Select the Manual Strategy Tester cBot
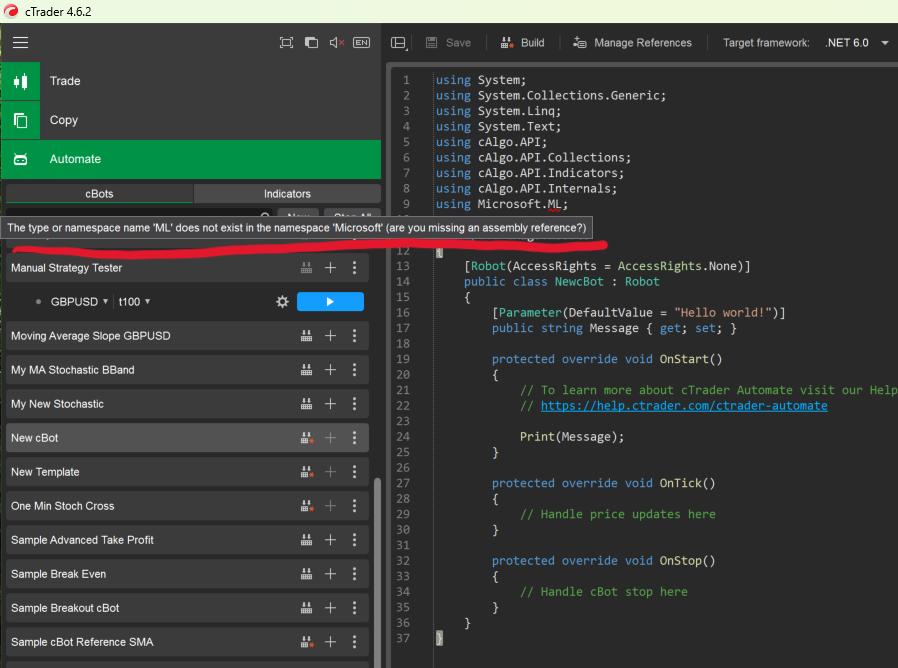The image size is (898, 668). 187,268
